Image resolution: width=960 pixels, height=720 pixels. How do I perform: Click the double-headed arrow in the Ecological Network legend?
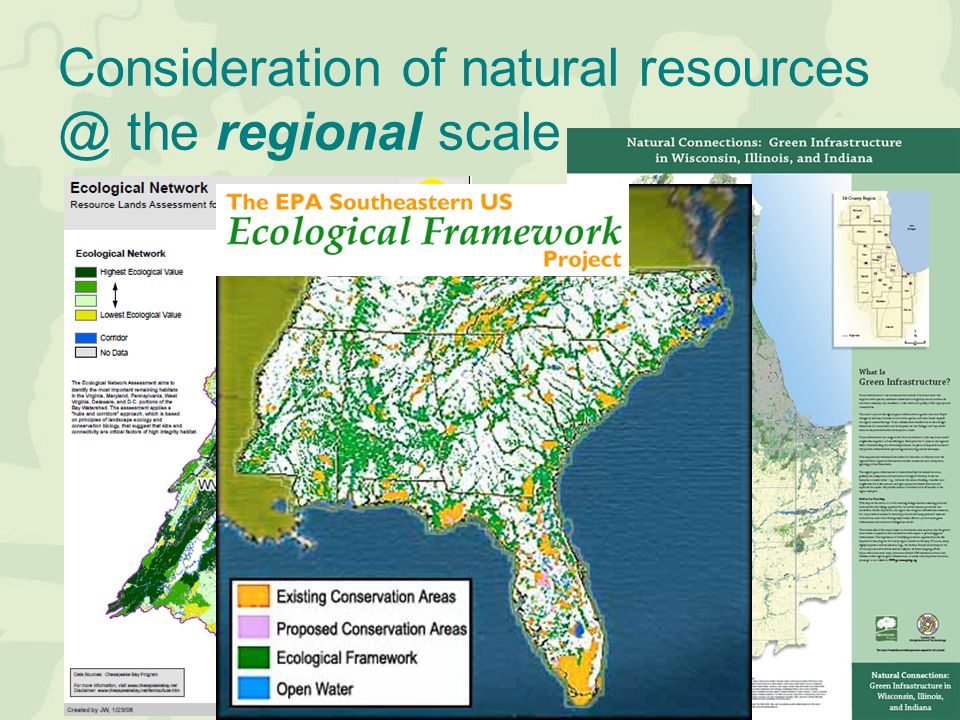(115, 294)
